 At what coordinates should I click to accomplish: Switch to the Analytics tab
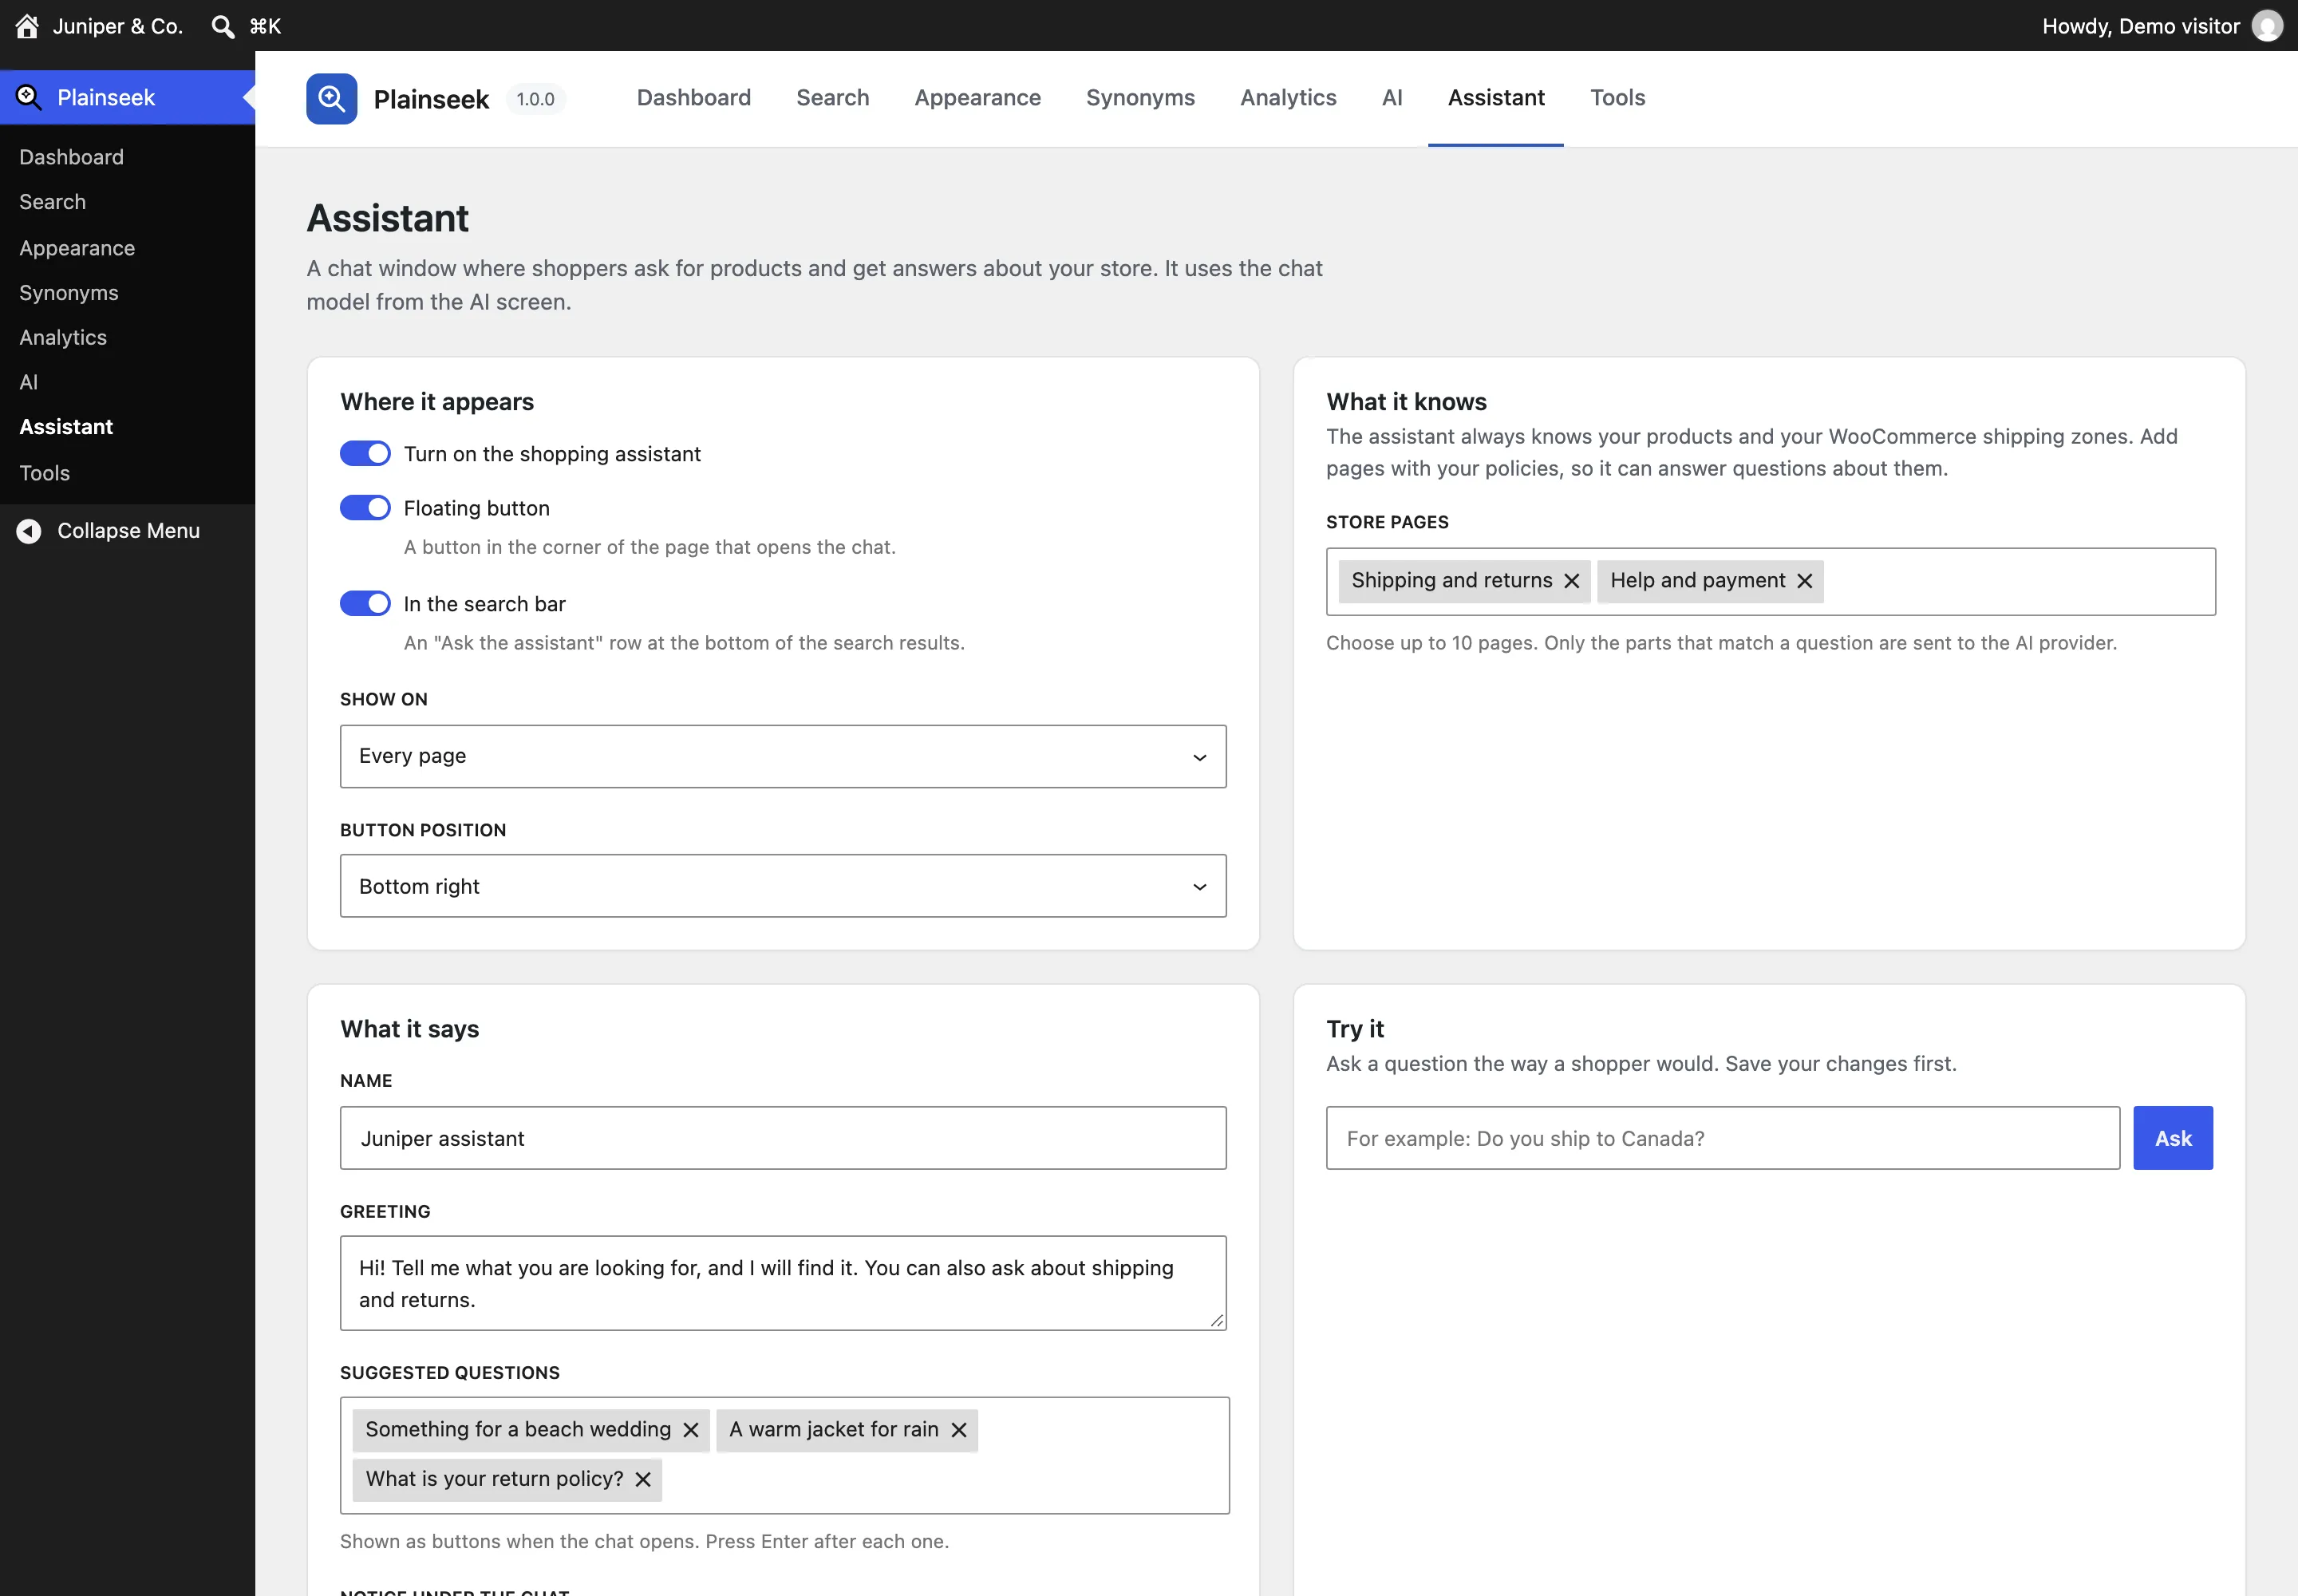pos(1288,98)
